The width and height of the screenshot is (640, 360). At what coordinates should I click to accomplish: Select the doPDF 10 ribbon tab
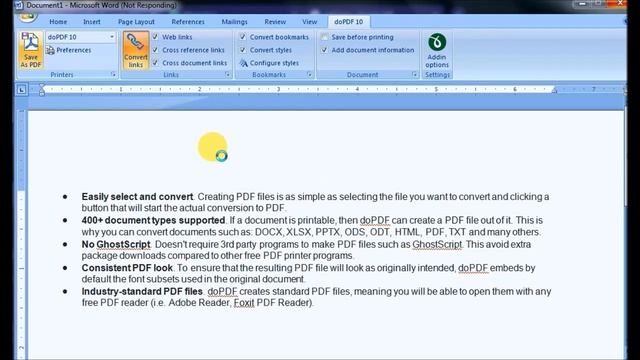[x=349, y=22]
